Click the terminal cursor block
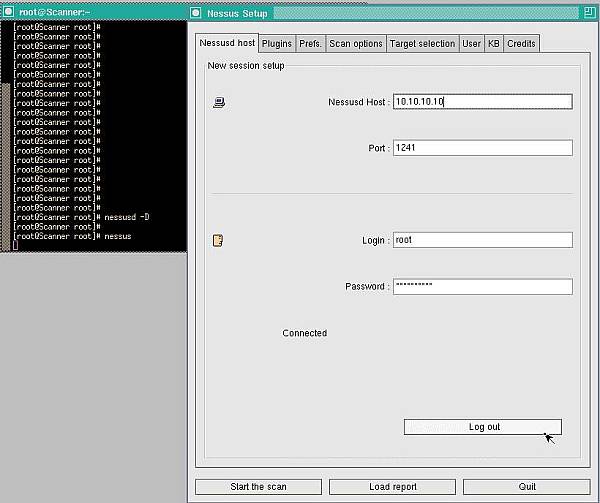Image resolution: width=600 pixels, height=503 pixels. coord(15,246)
